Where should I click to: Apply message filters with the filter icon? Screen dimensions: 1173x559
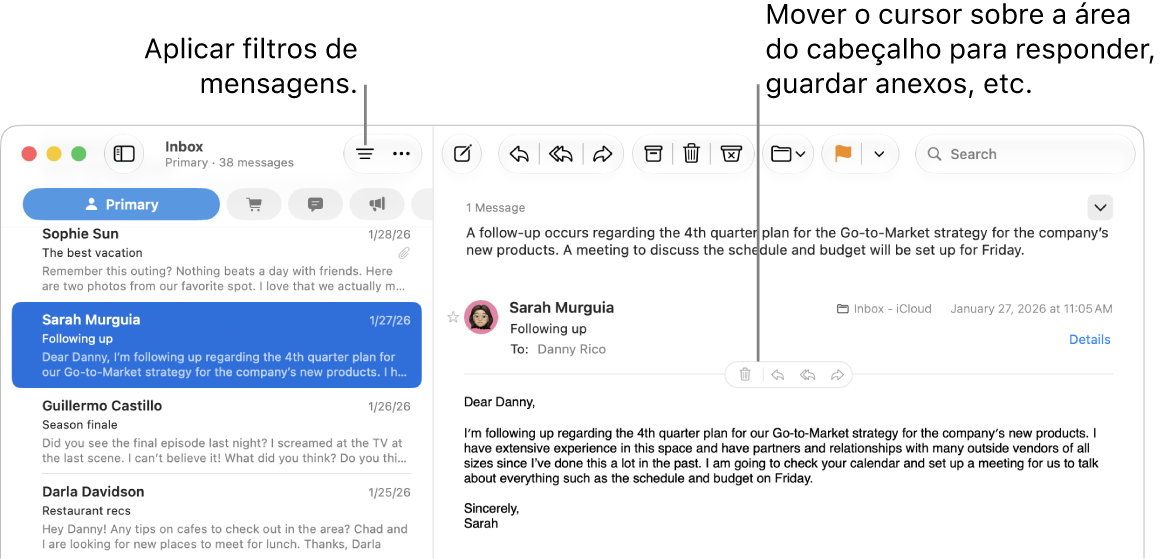[364, 154]
